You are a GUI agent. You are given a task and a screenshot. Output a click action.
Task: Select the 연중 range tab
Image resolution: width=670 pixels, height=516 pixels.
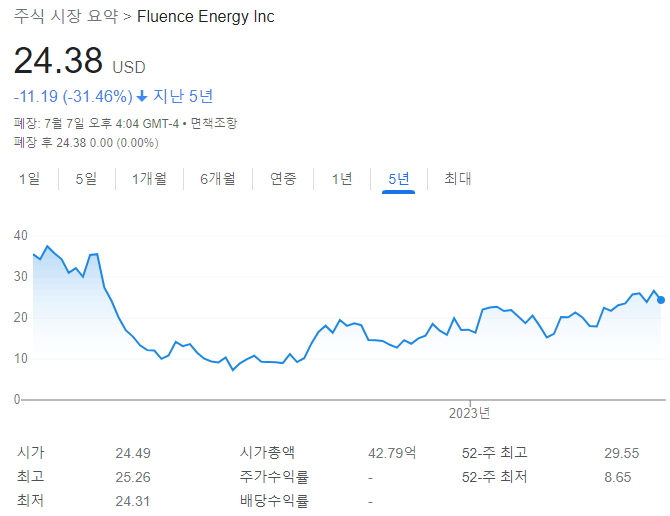coord(283,179)
